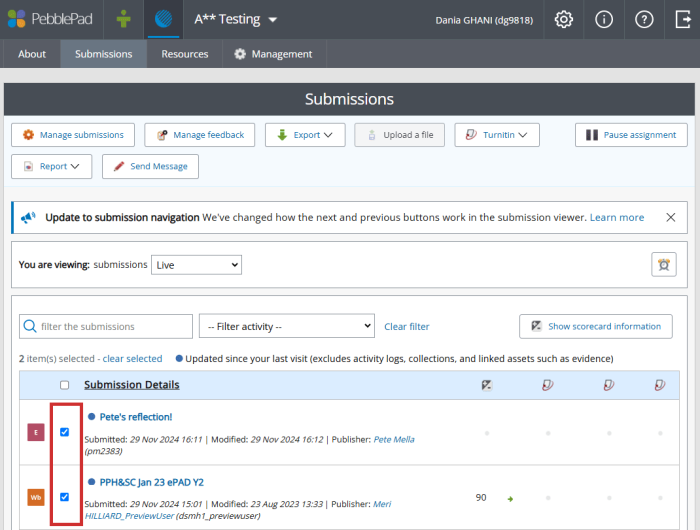This screenshot has height=530, width=700.
Task: Uncheck the PPH&SC Jan 23 ePAD Y2 checkbox
Action: point(65,497)
